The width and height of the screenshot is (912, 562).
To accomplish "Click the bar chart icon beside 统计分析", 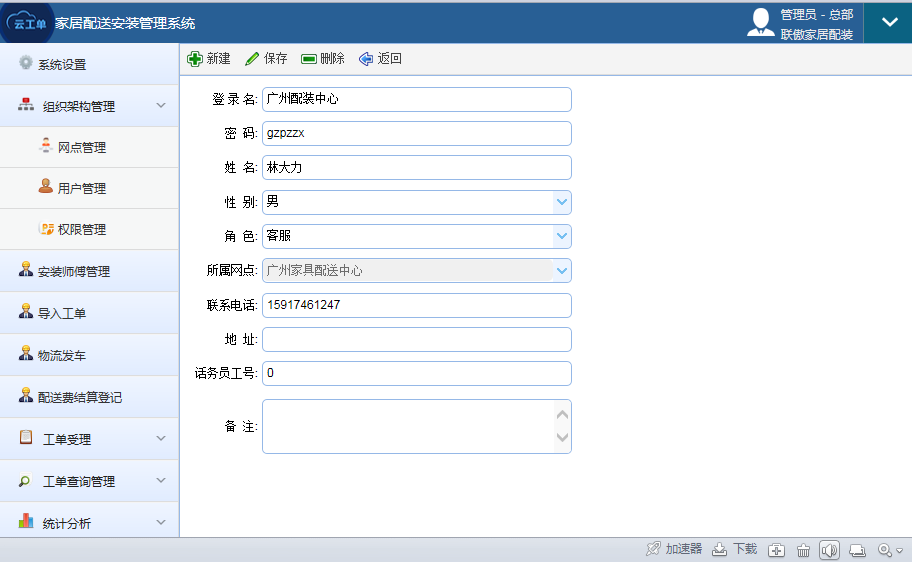I will (26, 521).
